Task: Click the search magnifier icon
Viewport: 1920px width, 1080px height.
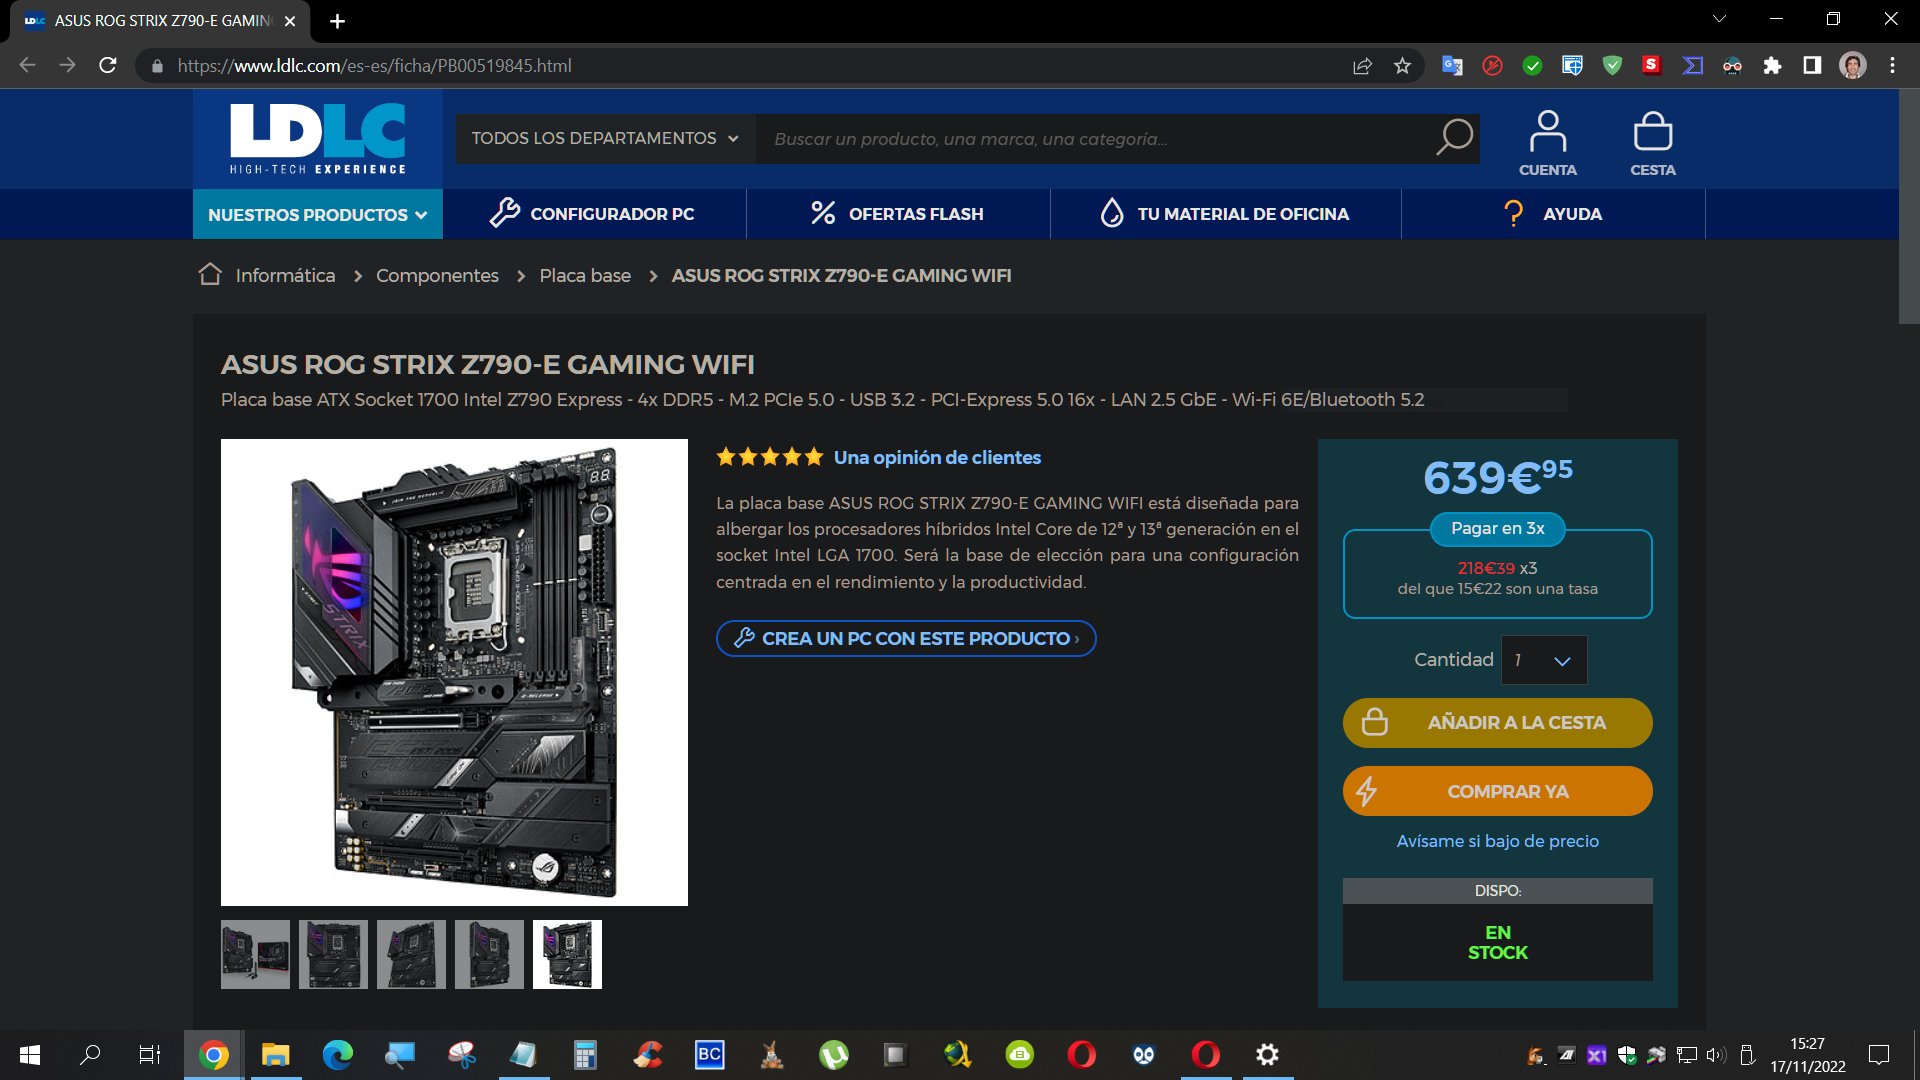Action: coord(1454,137)
